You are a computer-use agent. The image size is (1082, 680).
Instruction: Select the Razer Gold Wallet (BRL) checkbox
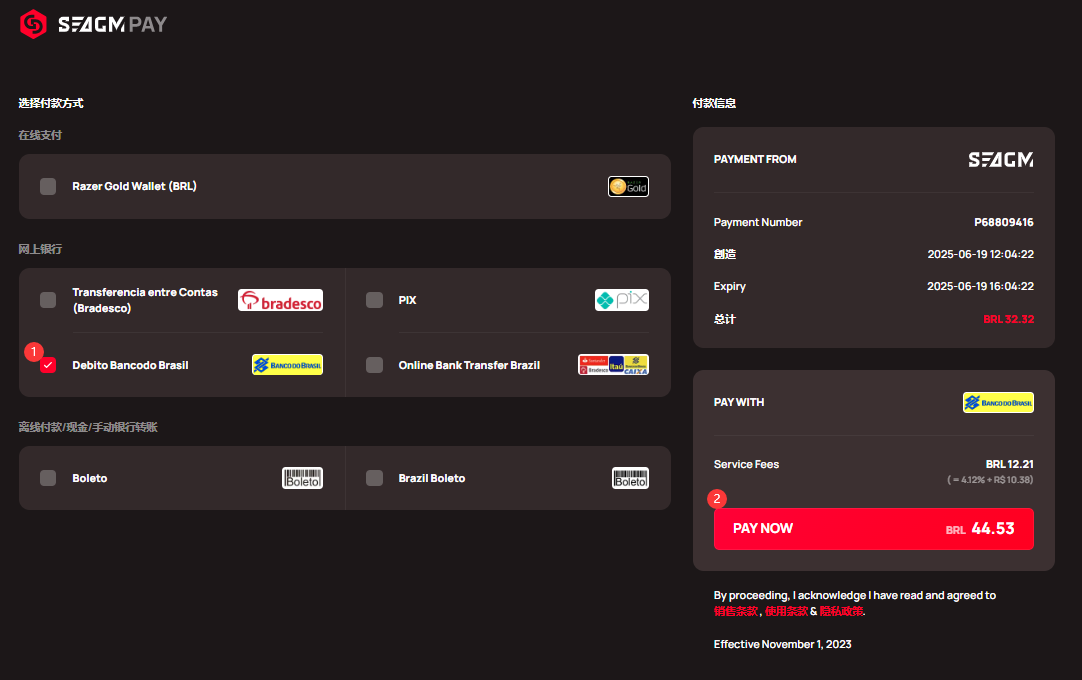point(48,186)
